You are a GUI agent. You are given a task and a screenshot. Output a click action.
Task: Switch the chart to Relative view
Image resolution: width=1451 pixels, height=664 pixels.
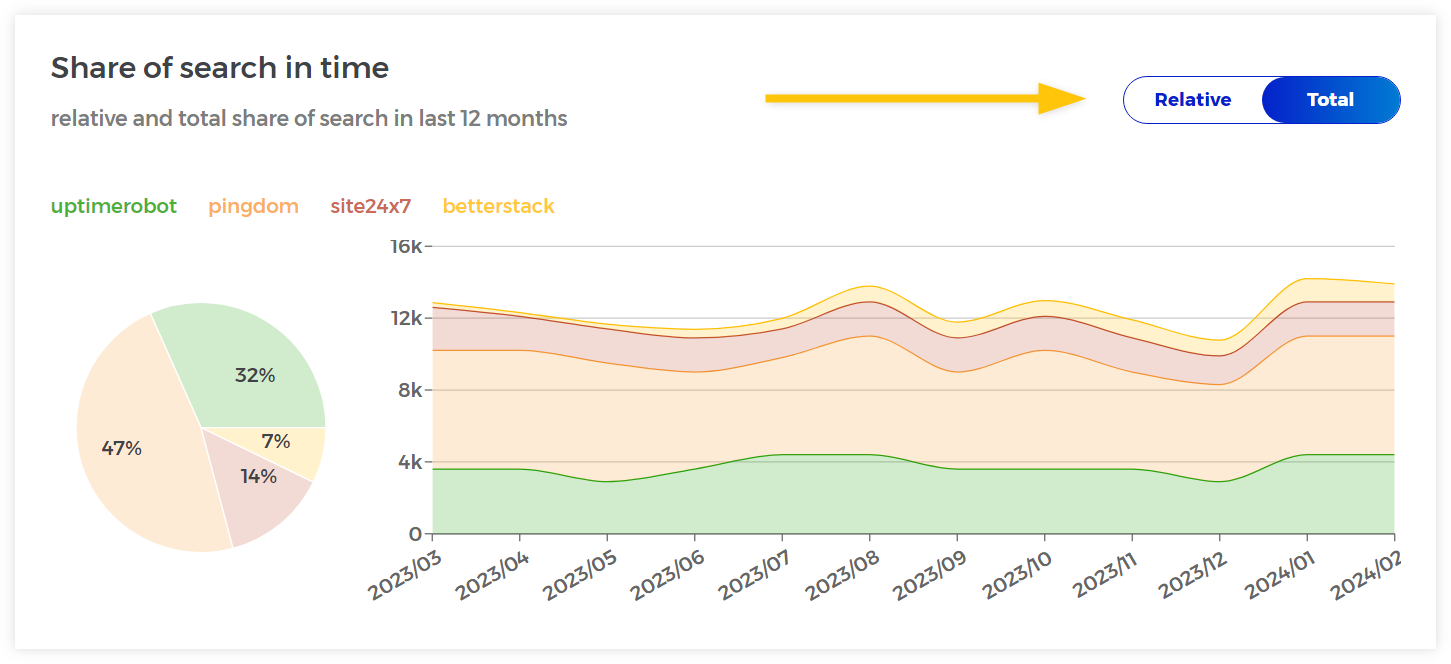[x=1194, y=100]
